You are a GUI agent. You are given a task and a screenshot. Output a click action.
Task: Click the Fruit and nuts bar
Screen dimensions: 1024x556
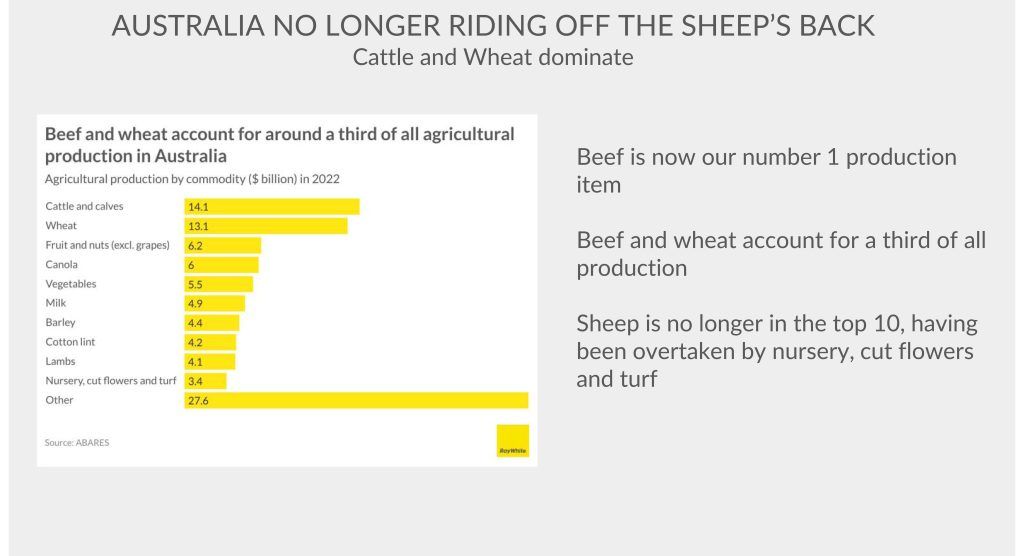(223, 245)
